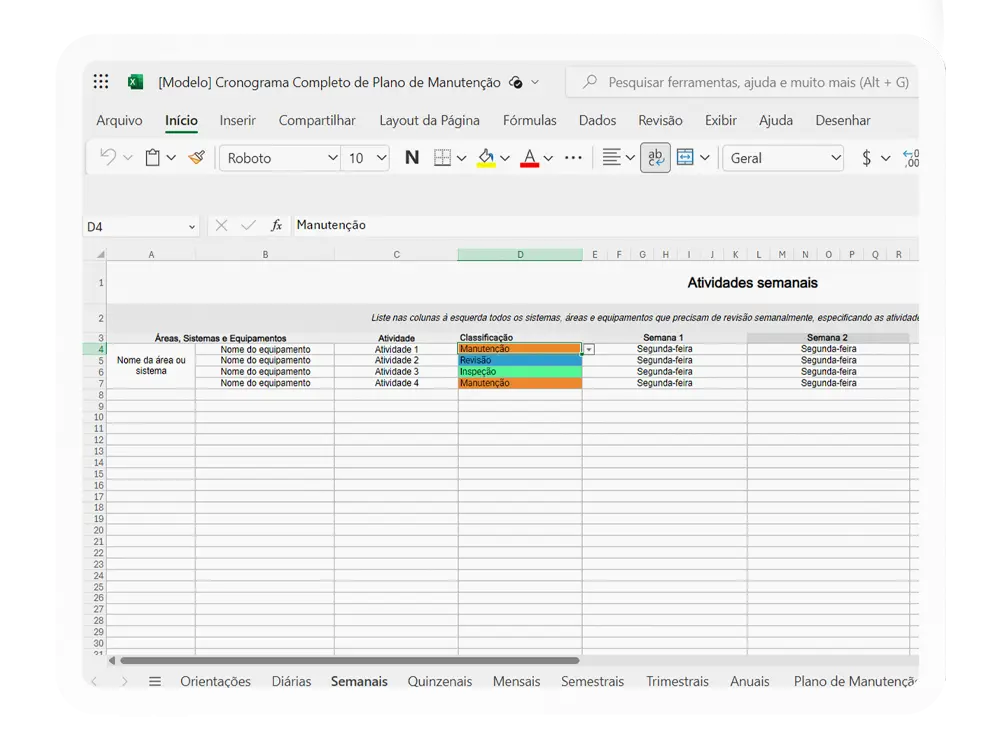Open the dropdown arrow beside cell D4

coord(589,349)
